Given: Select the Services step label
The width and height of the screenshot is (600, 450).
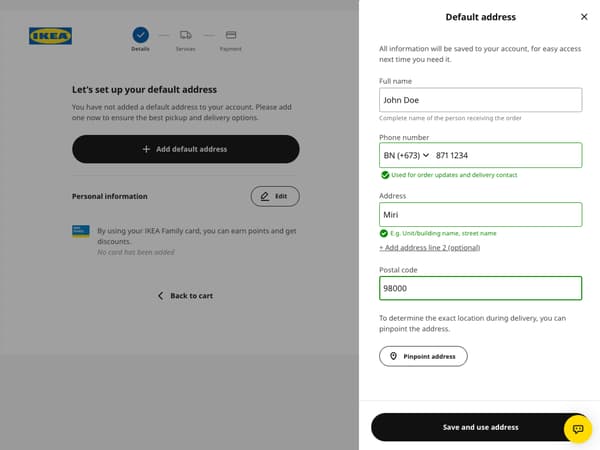Looking at the screenshot, I should (x=186, y=49).
